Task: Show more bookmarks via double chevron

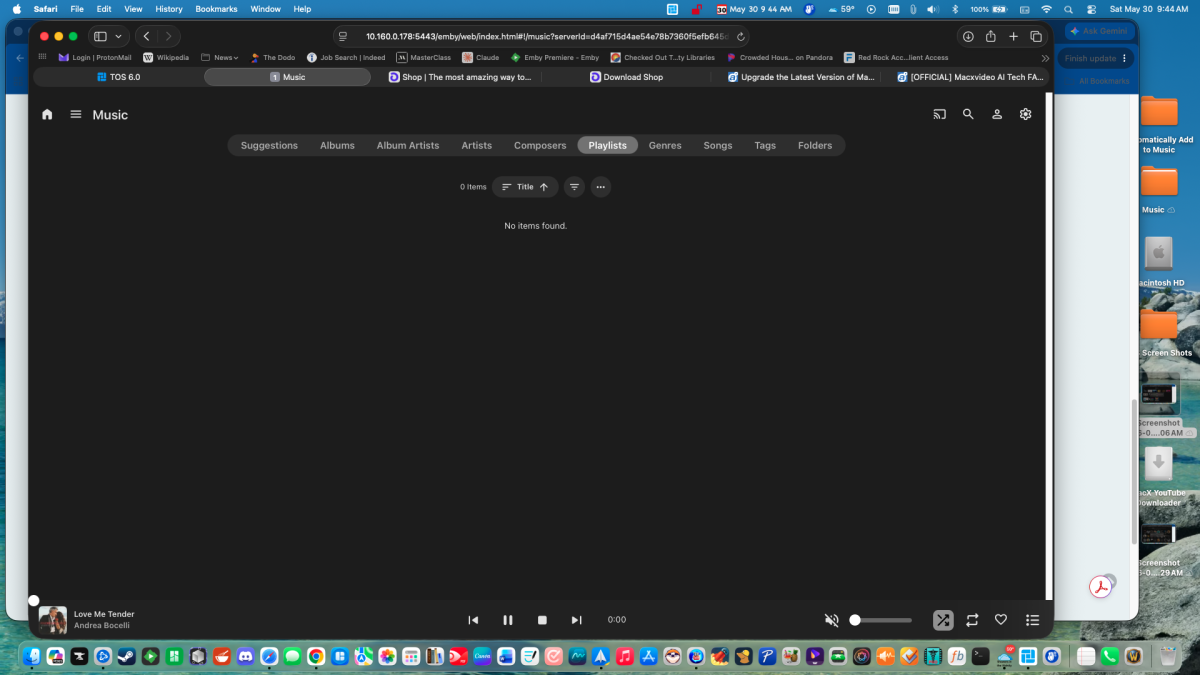Action: point(1045,58)
